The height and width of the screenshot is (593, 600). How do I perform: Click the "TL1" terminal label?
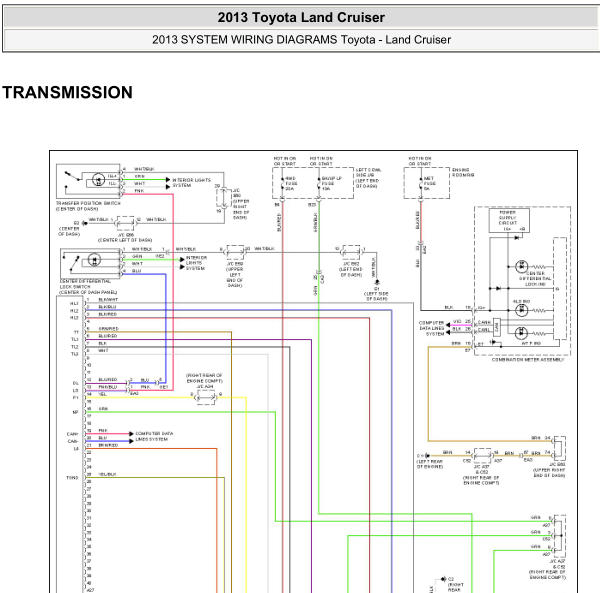(75, 340)
